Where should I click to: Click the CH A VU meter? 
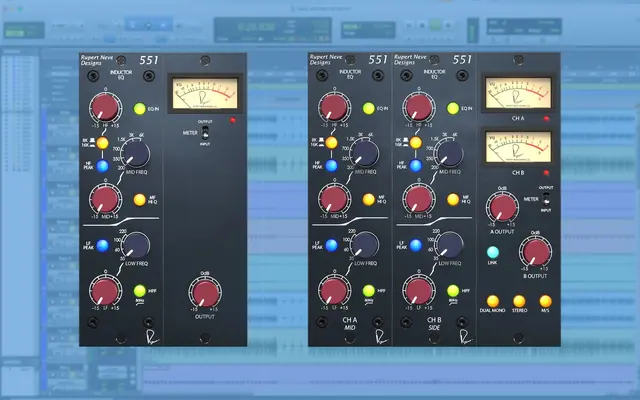point(518,93)
